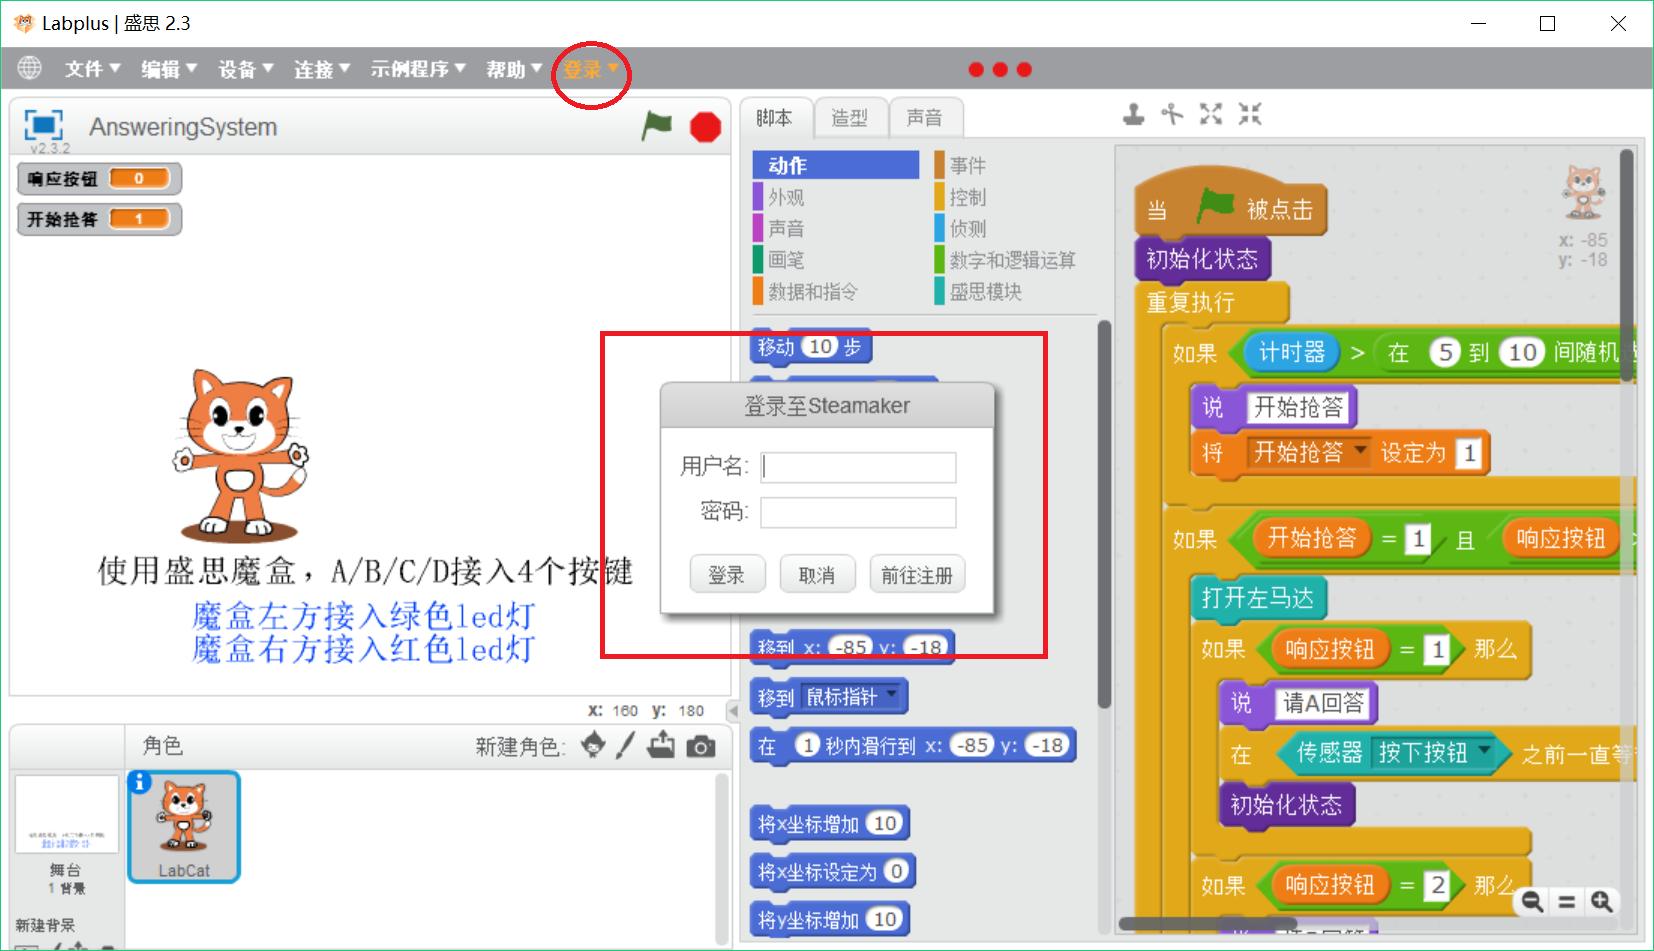1654x951 pixels.
Task: Start the program with green flag
Action: coord(656,126)
